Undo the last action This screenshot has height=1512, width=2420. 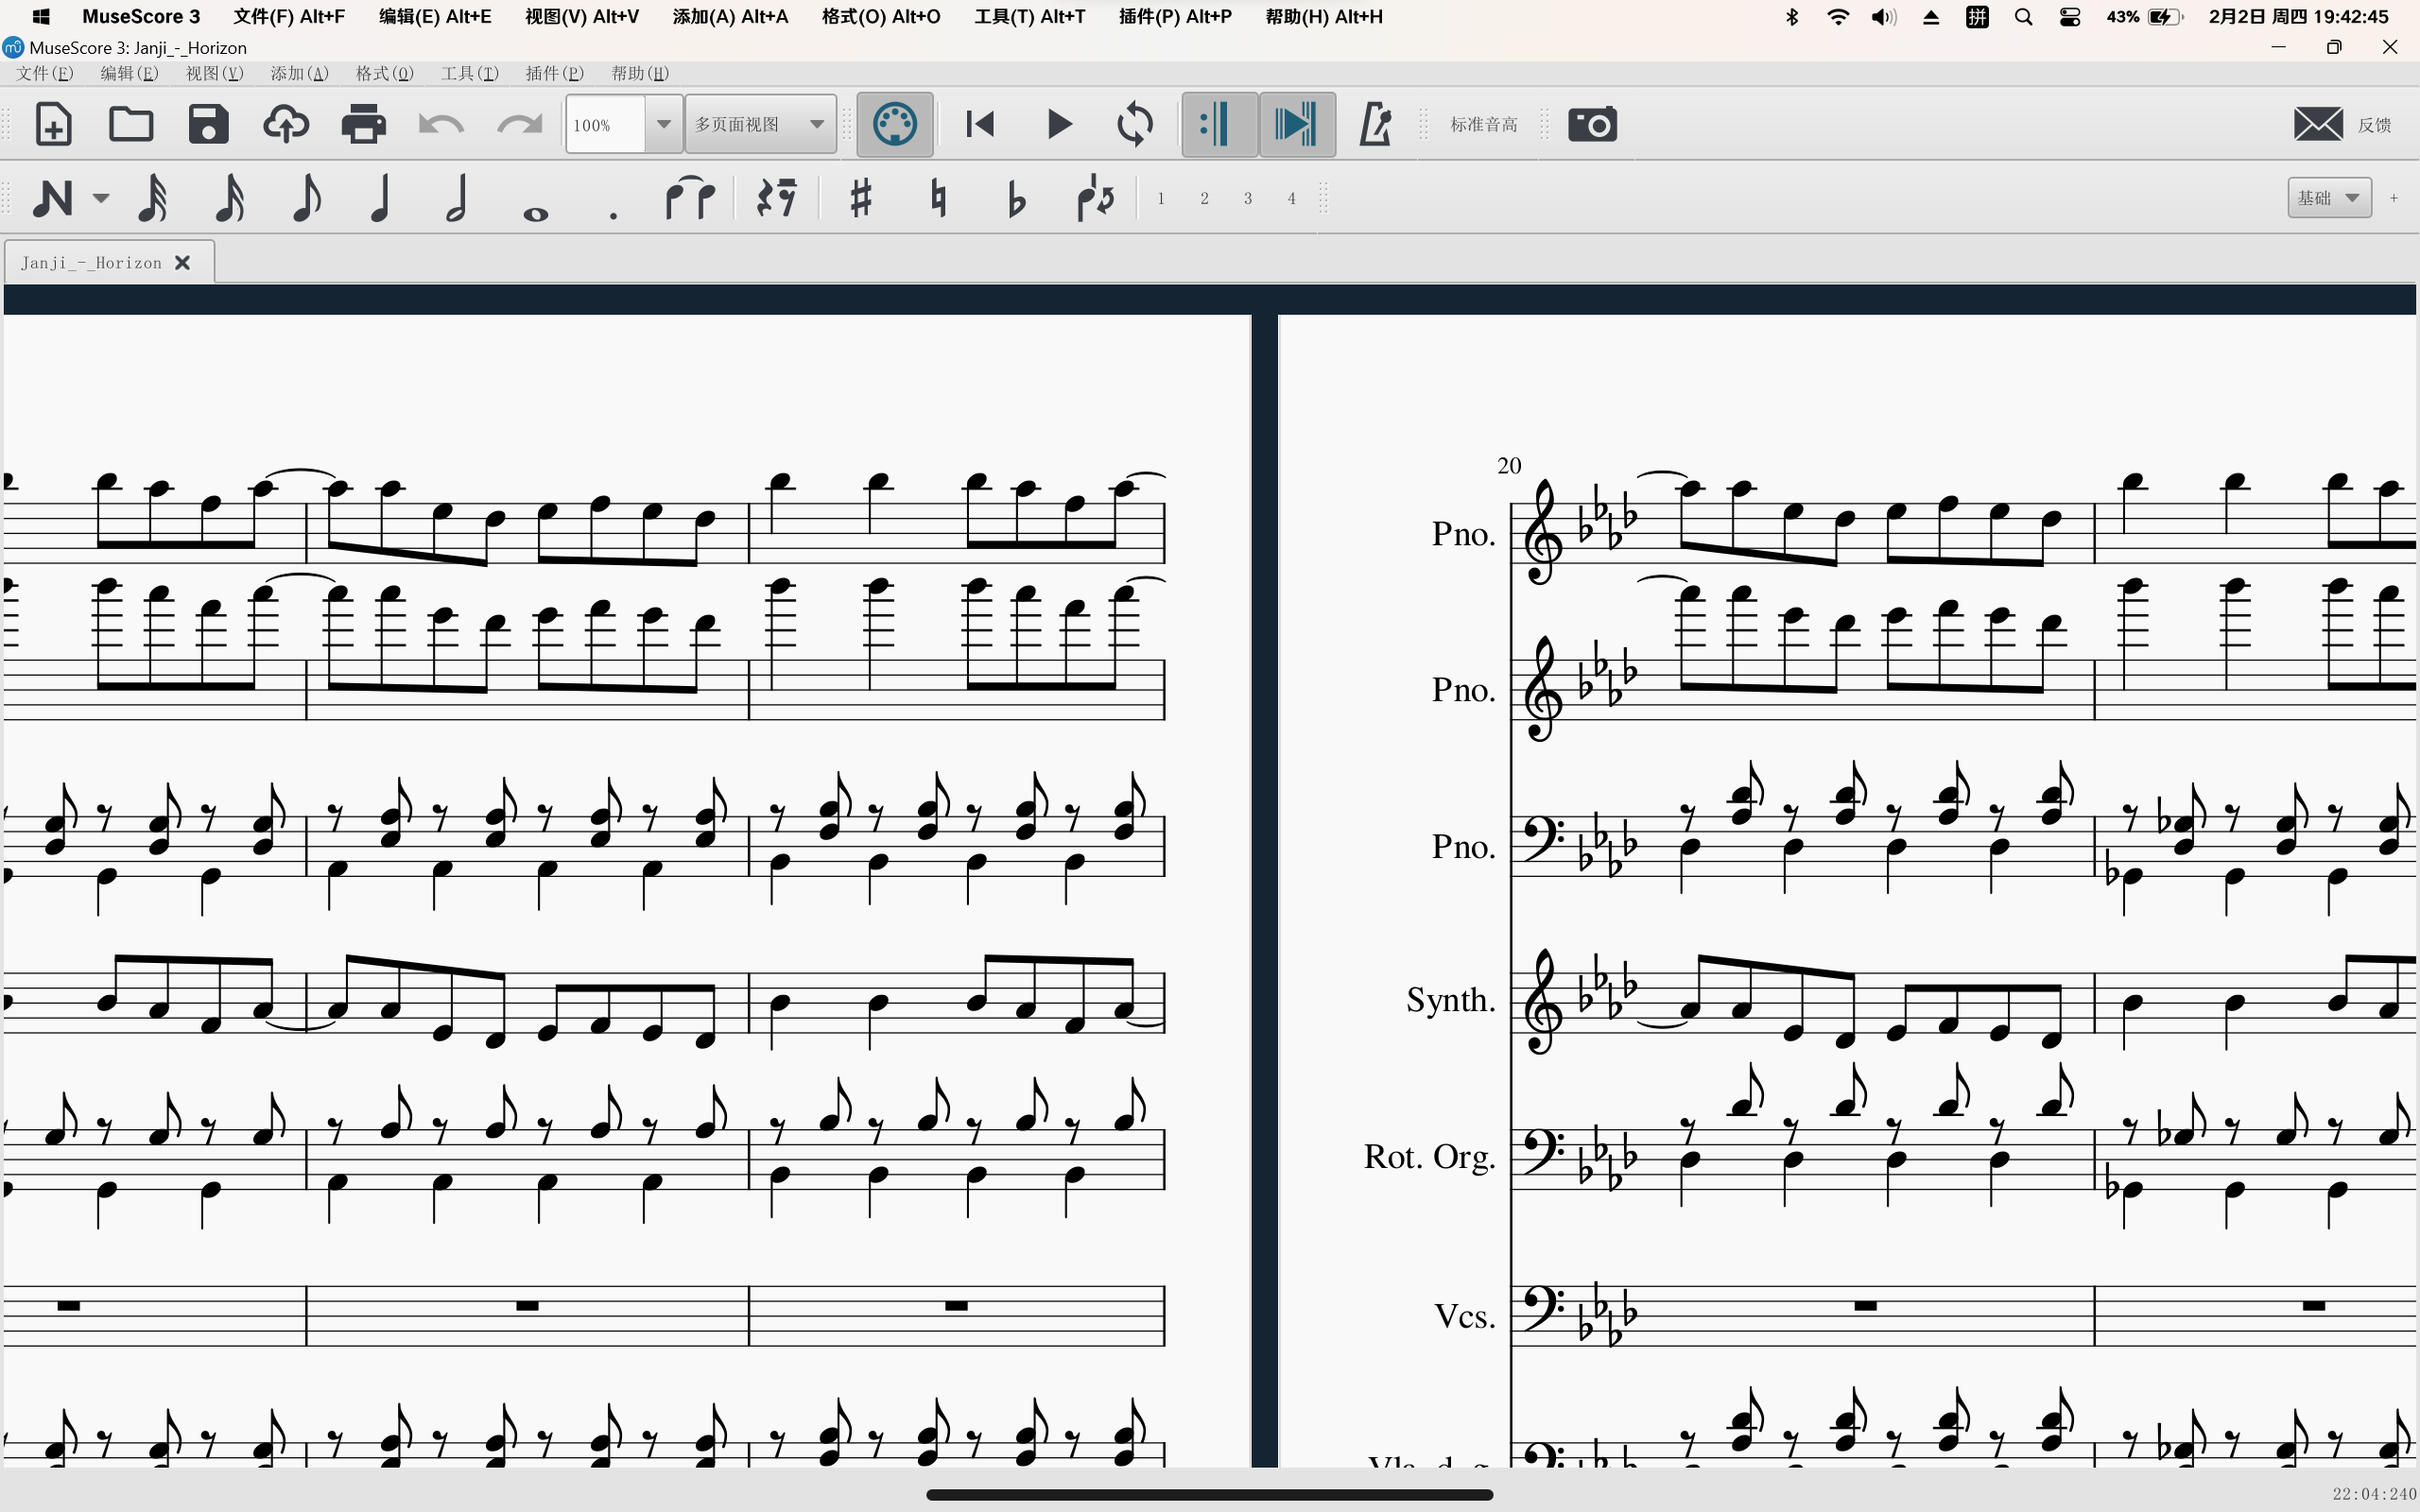(x=441, y=125)
